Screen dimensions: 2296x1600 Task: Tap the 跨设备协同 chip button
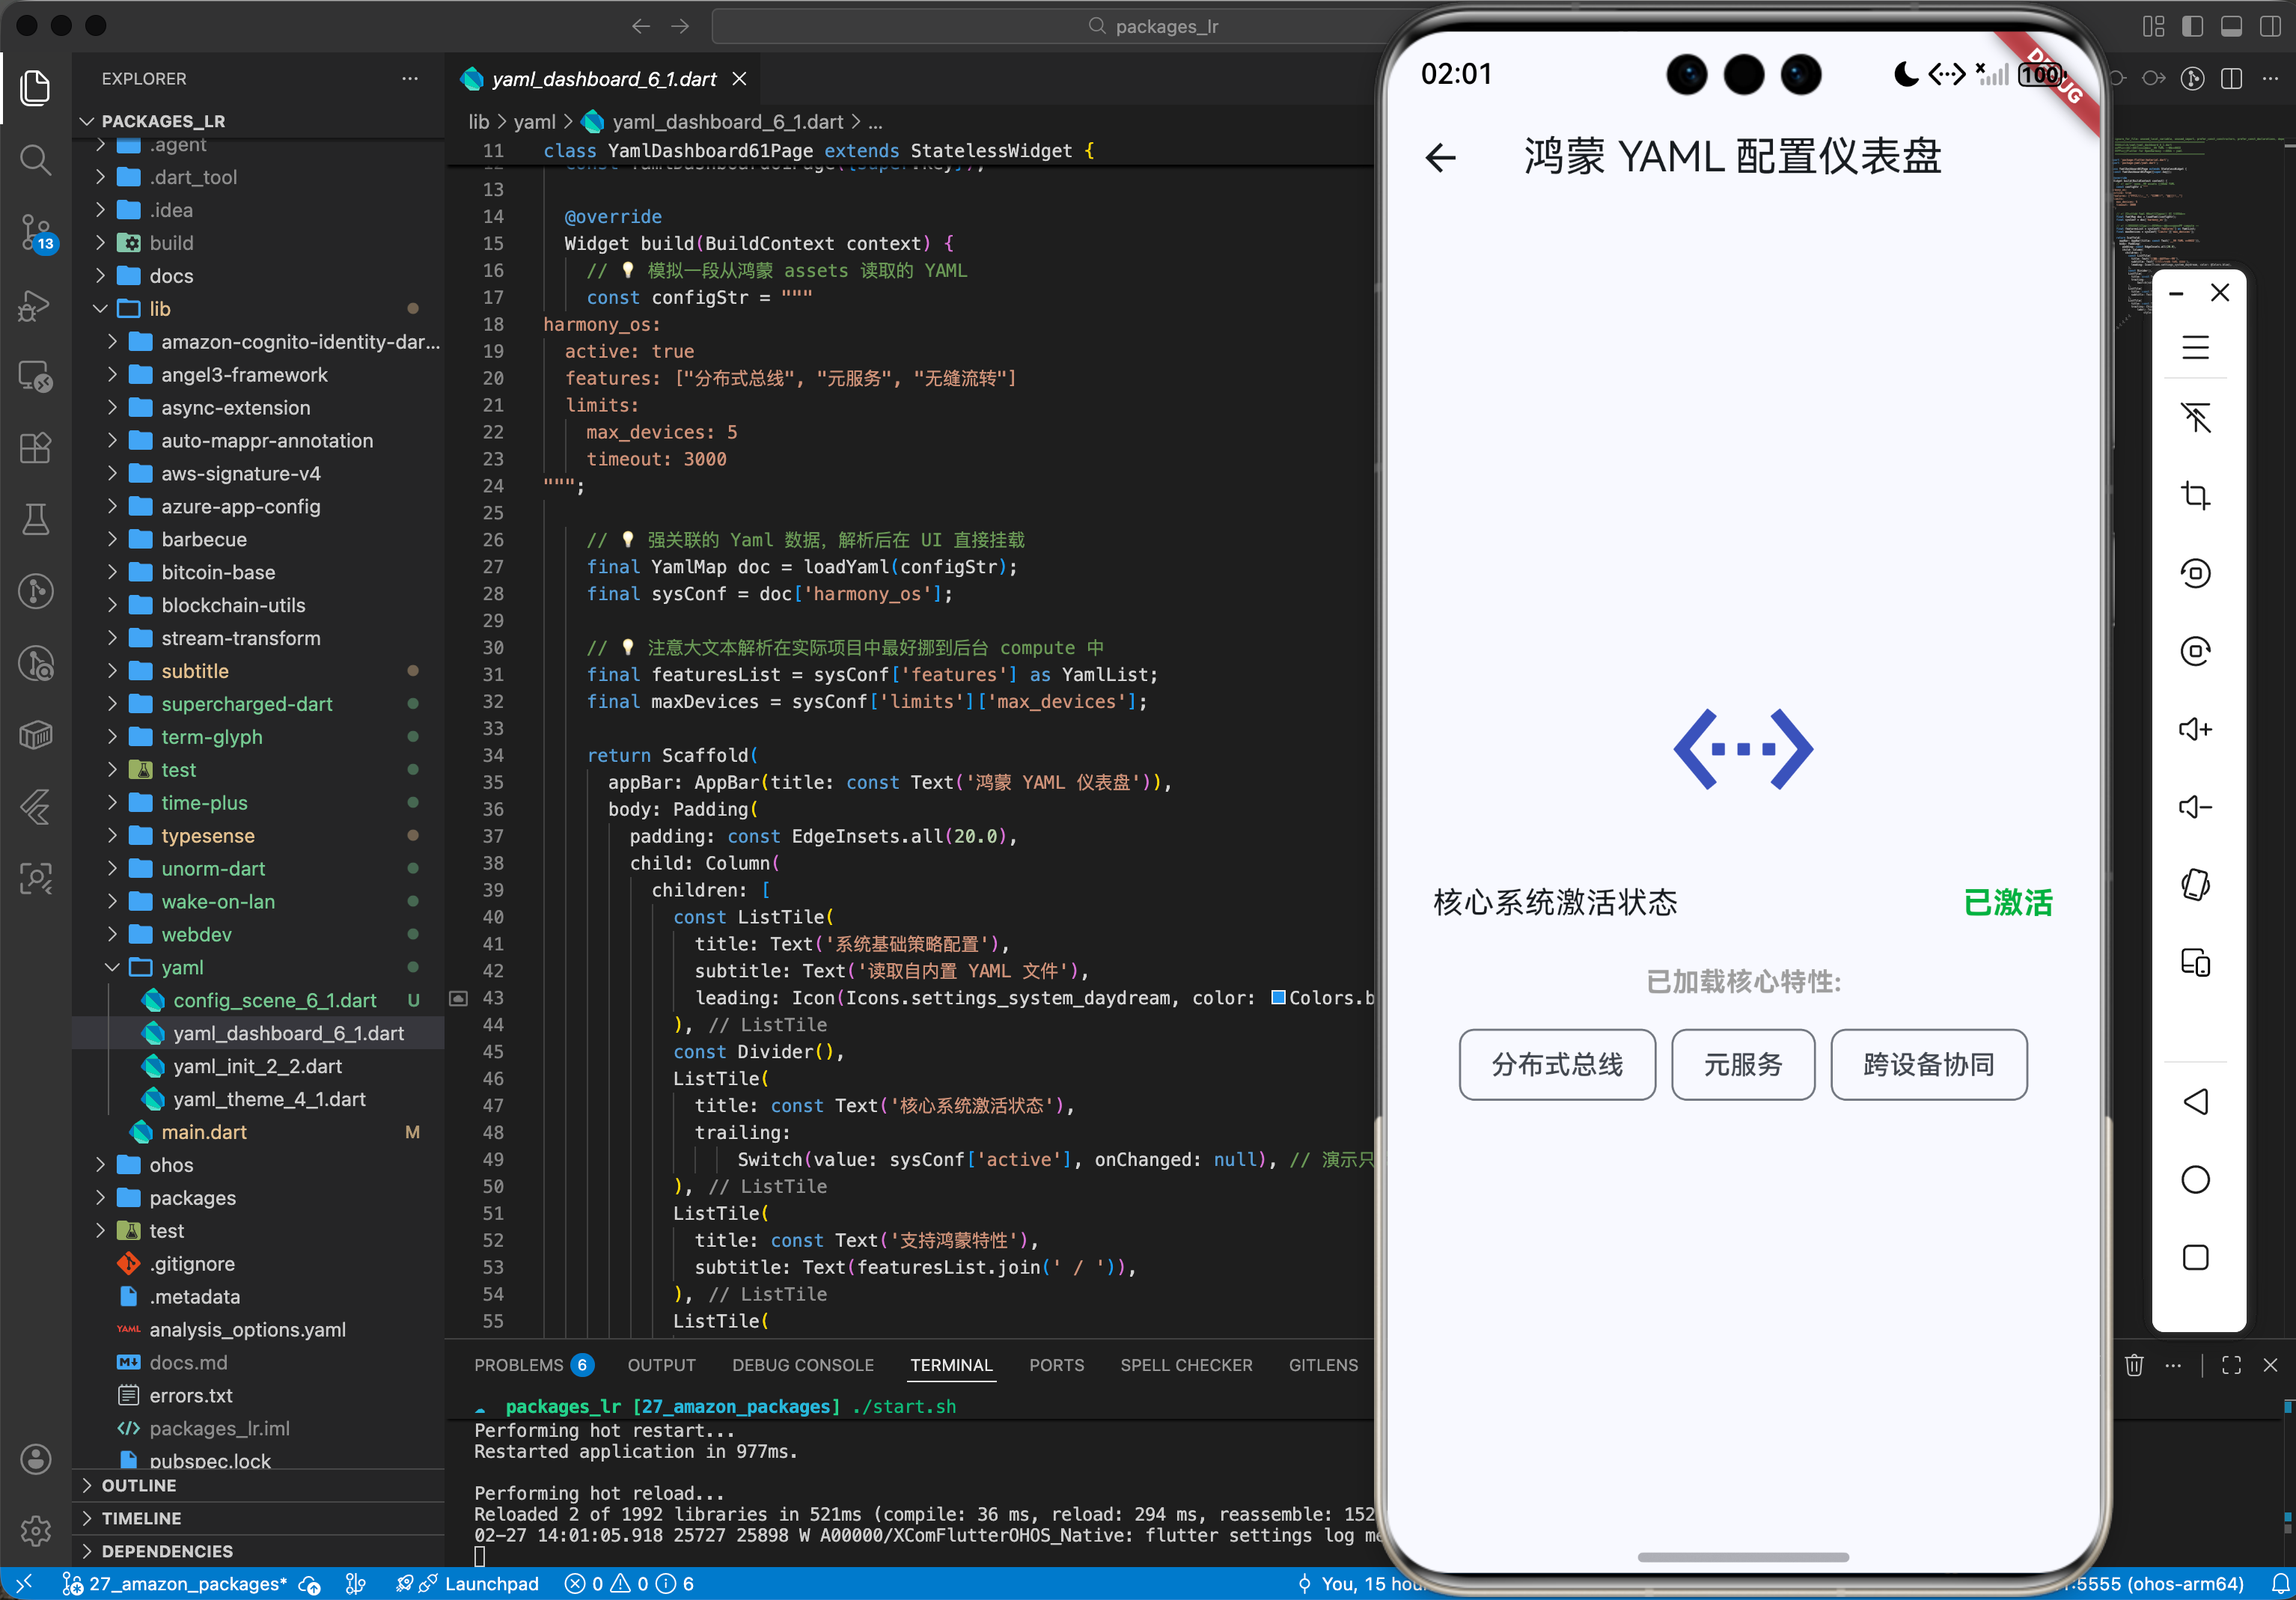(x=1928, y=1065)
